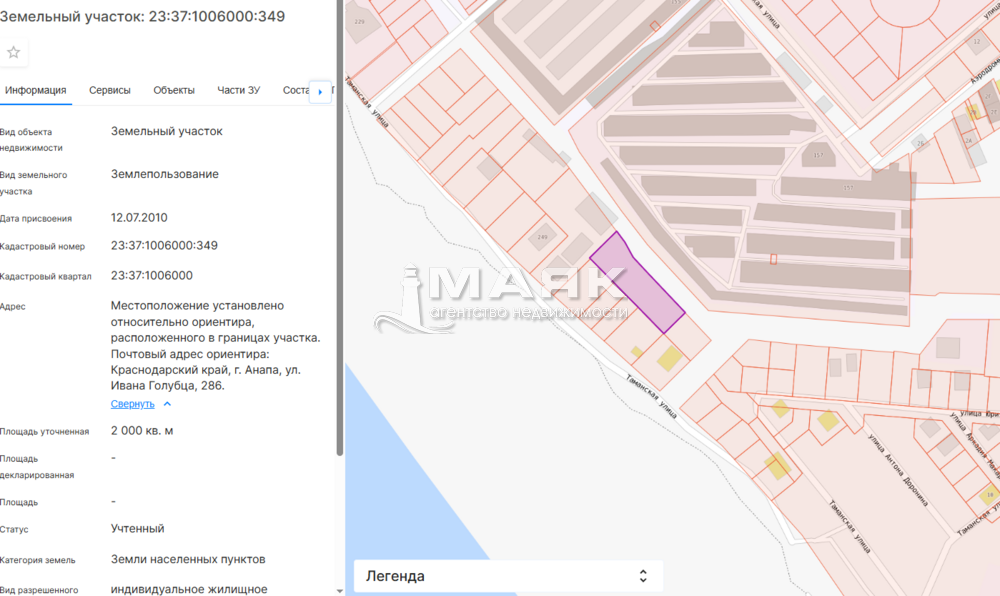Add the land plot to favorites via star
Screen dimensions: 1000x596
tap(14, 52)
